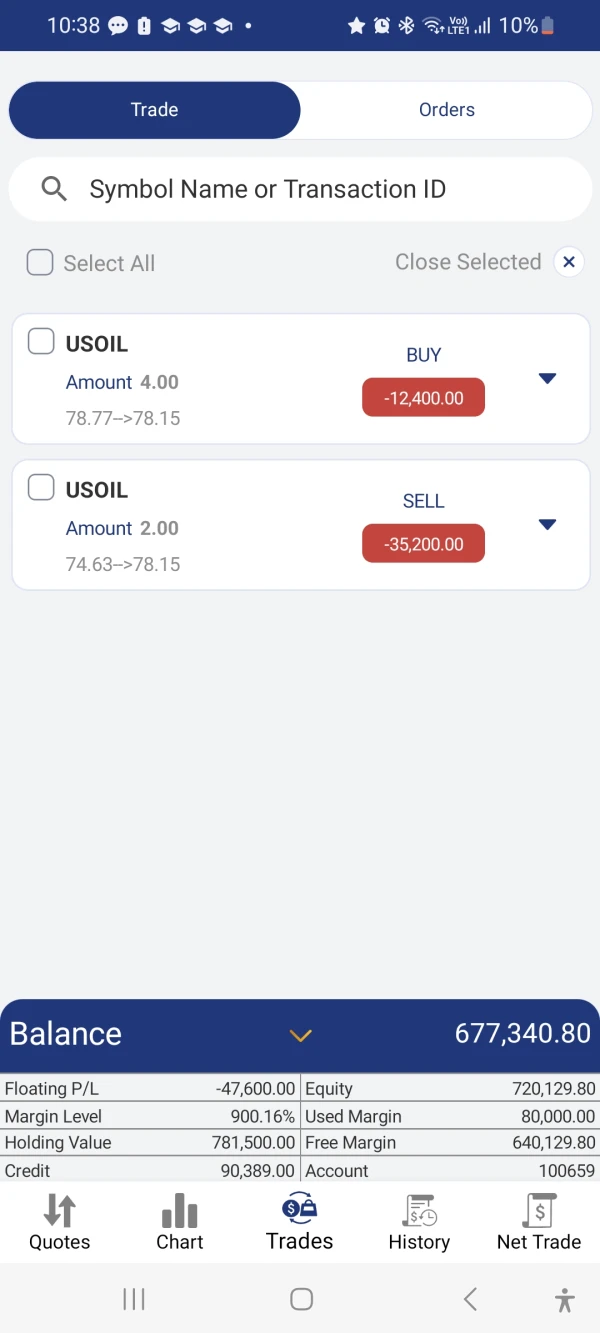
Task: Tick the USOIL BUY trade checkbox
Action: pos(41,342)
